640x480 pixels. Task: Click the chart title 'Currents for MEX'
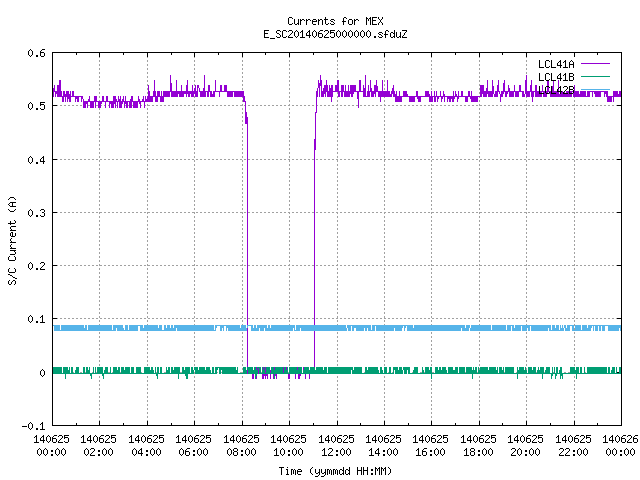[335, 21]
